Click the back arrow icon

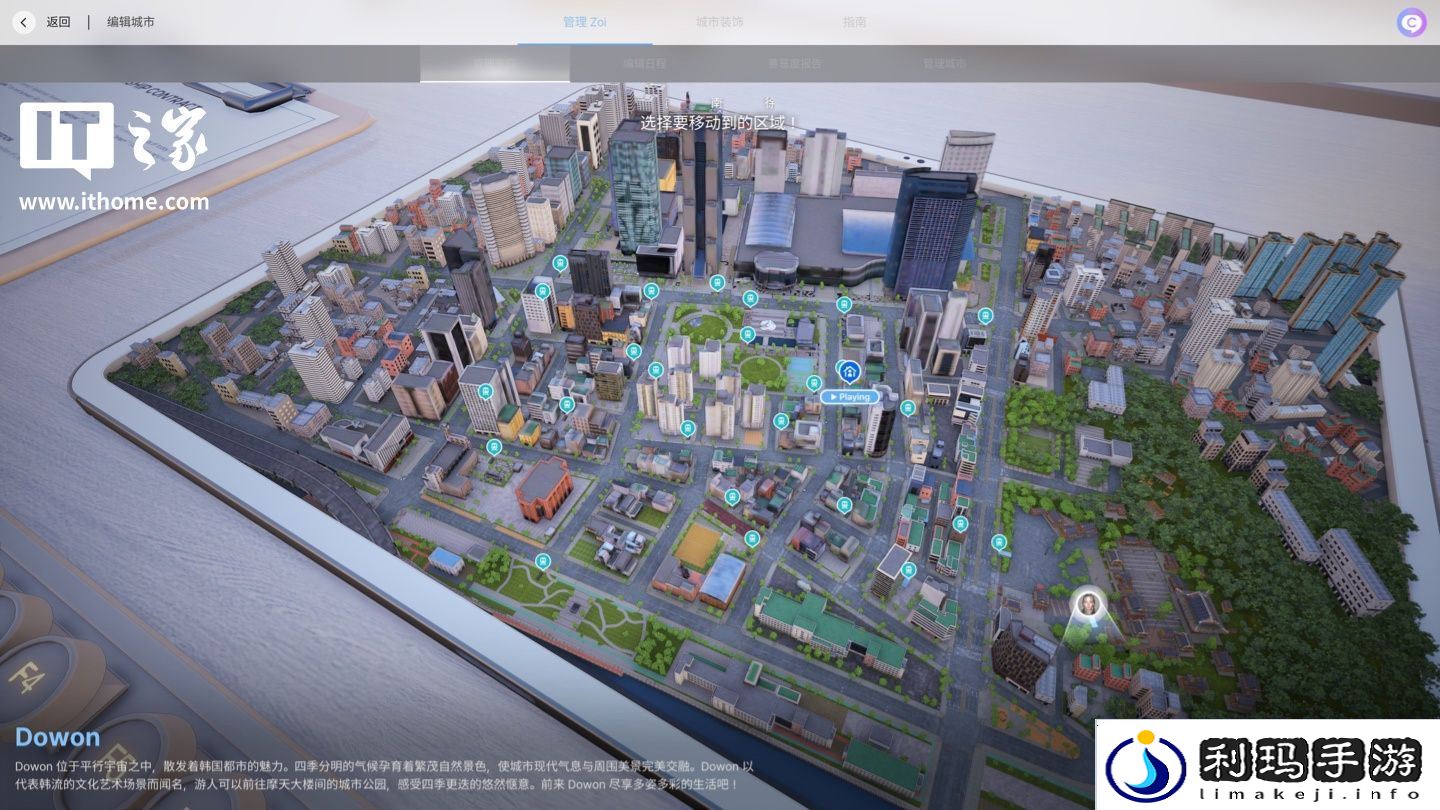24,22
